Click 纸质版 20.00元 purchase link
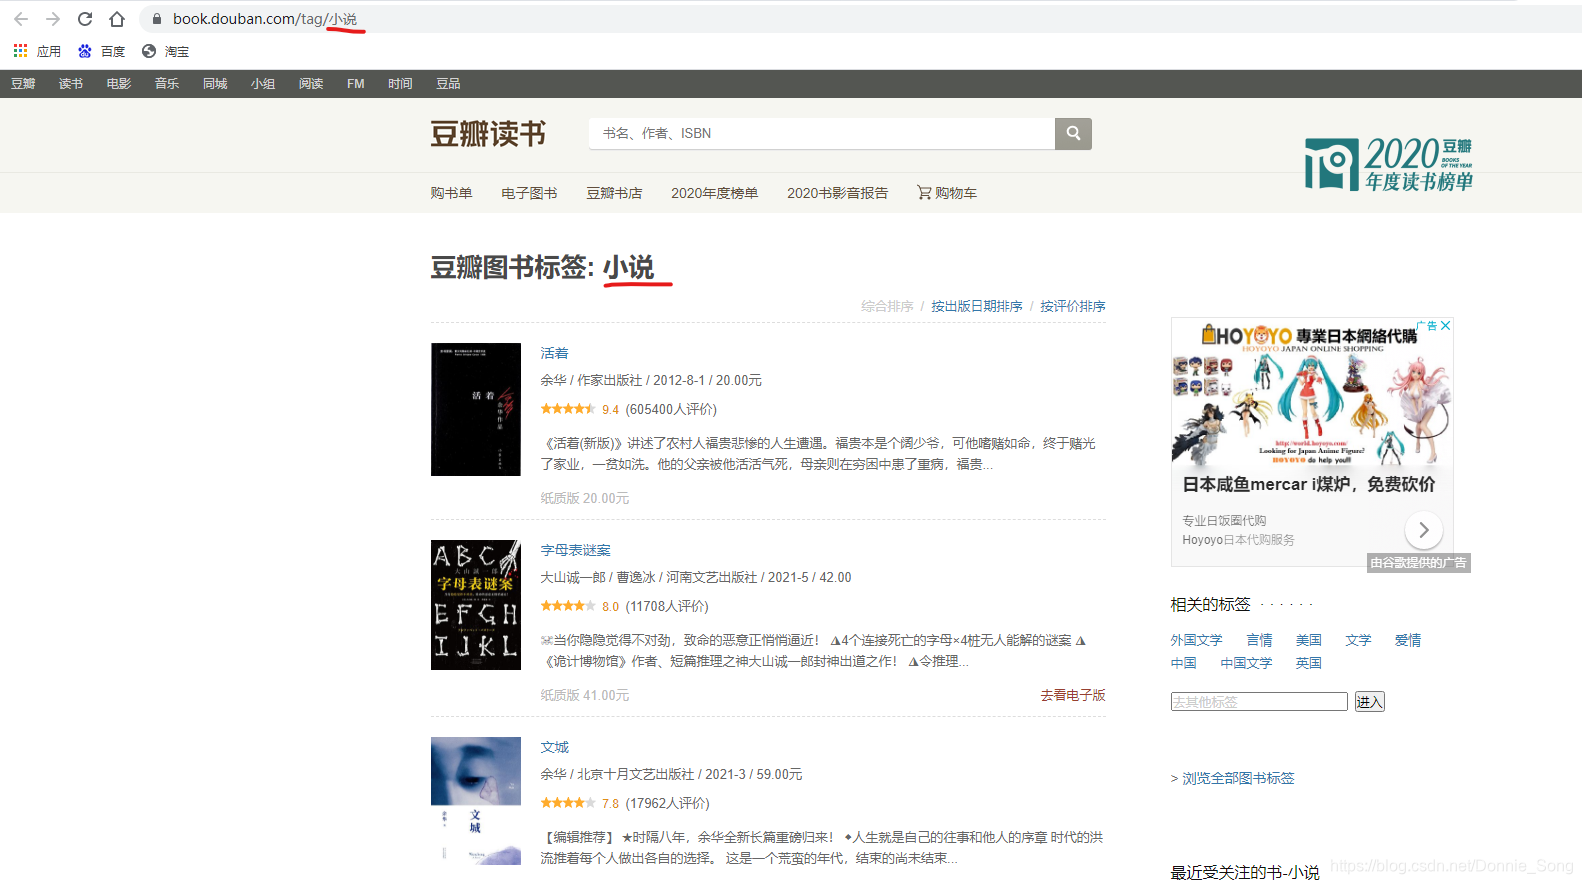 [585, 498]
